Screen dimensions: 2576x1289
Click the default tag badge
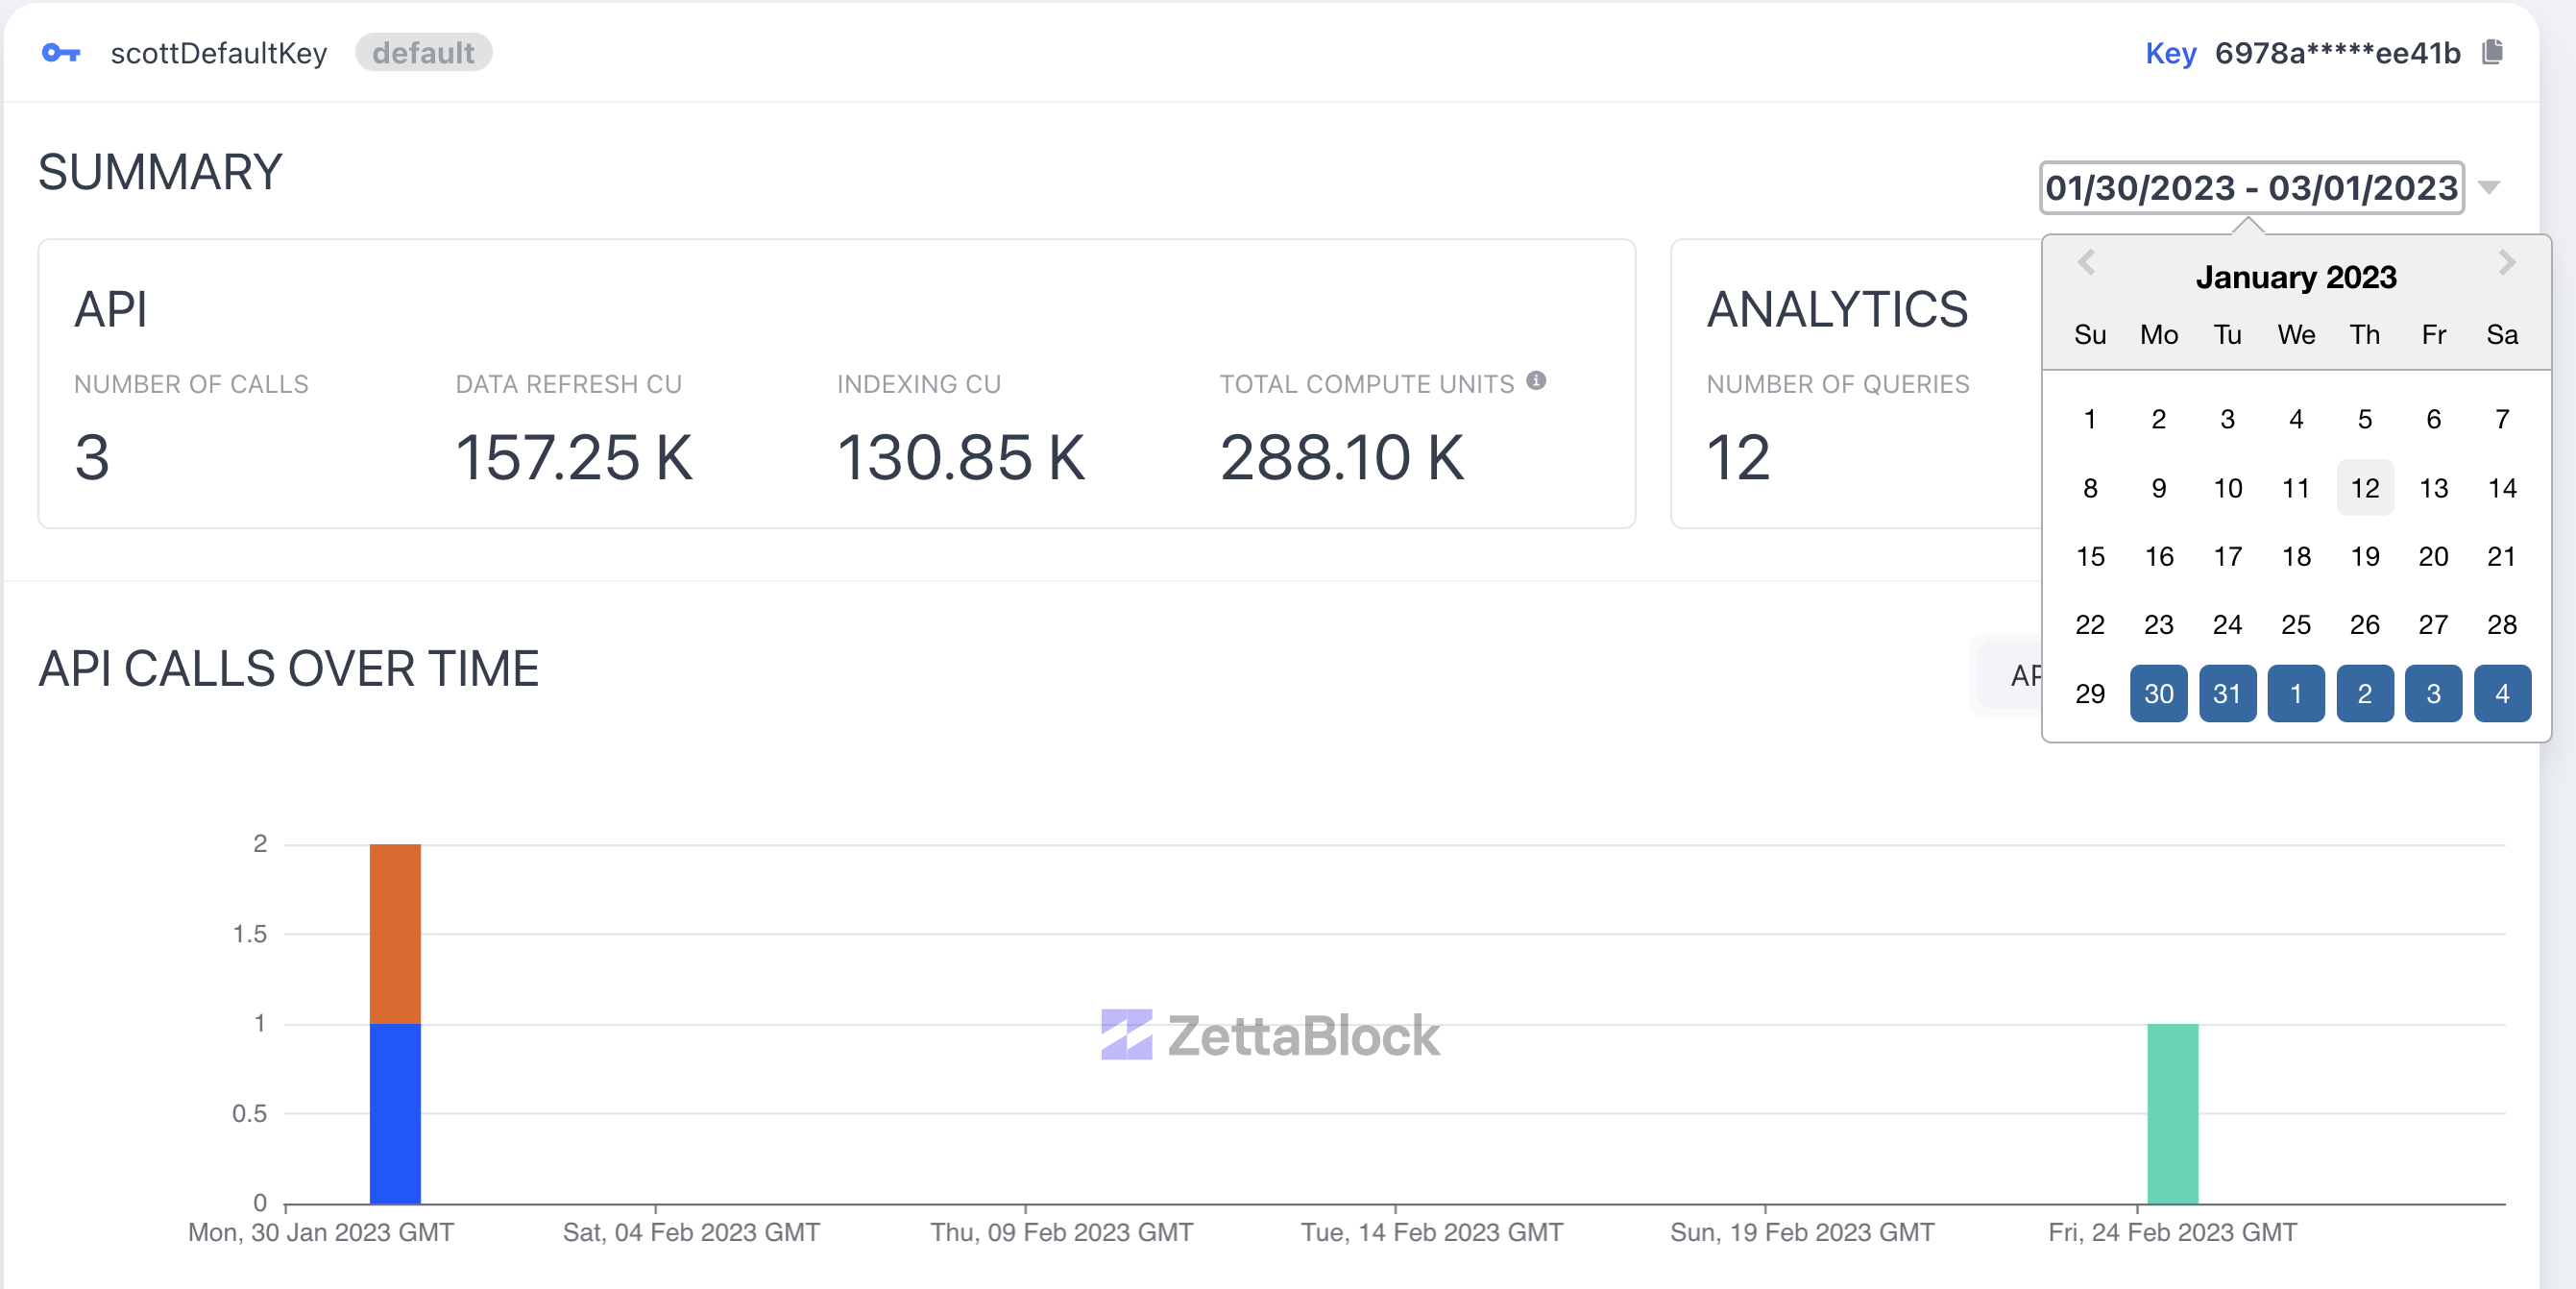coord(423,53)
